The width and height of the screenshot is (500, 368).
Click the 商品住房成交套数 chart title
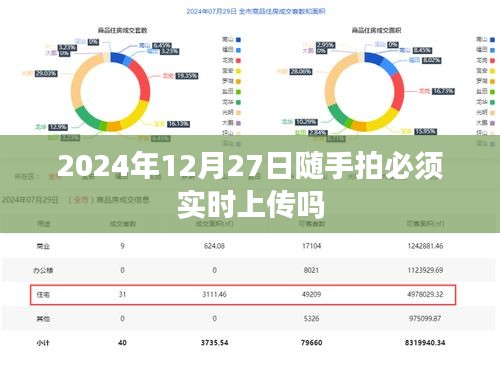tap(122, 30)
